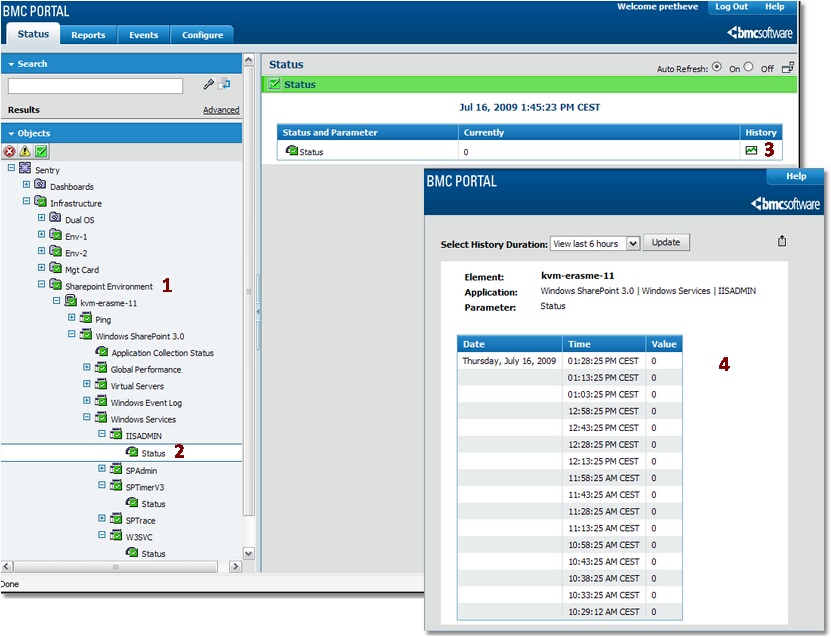The width and height of the screenshot is (831, 638).
Task: Collapse the Windows Services node
Action: coord(87,417)
